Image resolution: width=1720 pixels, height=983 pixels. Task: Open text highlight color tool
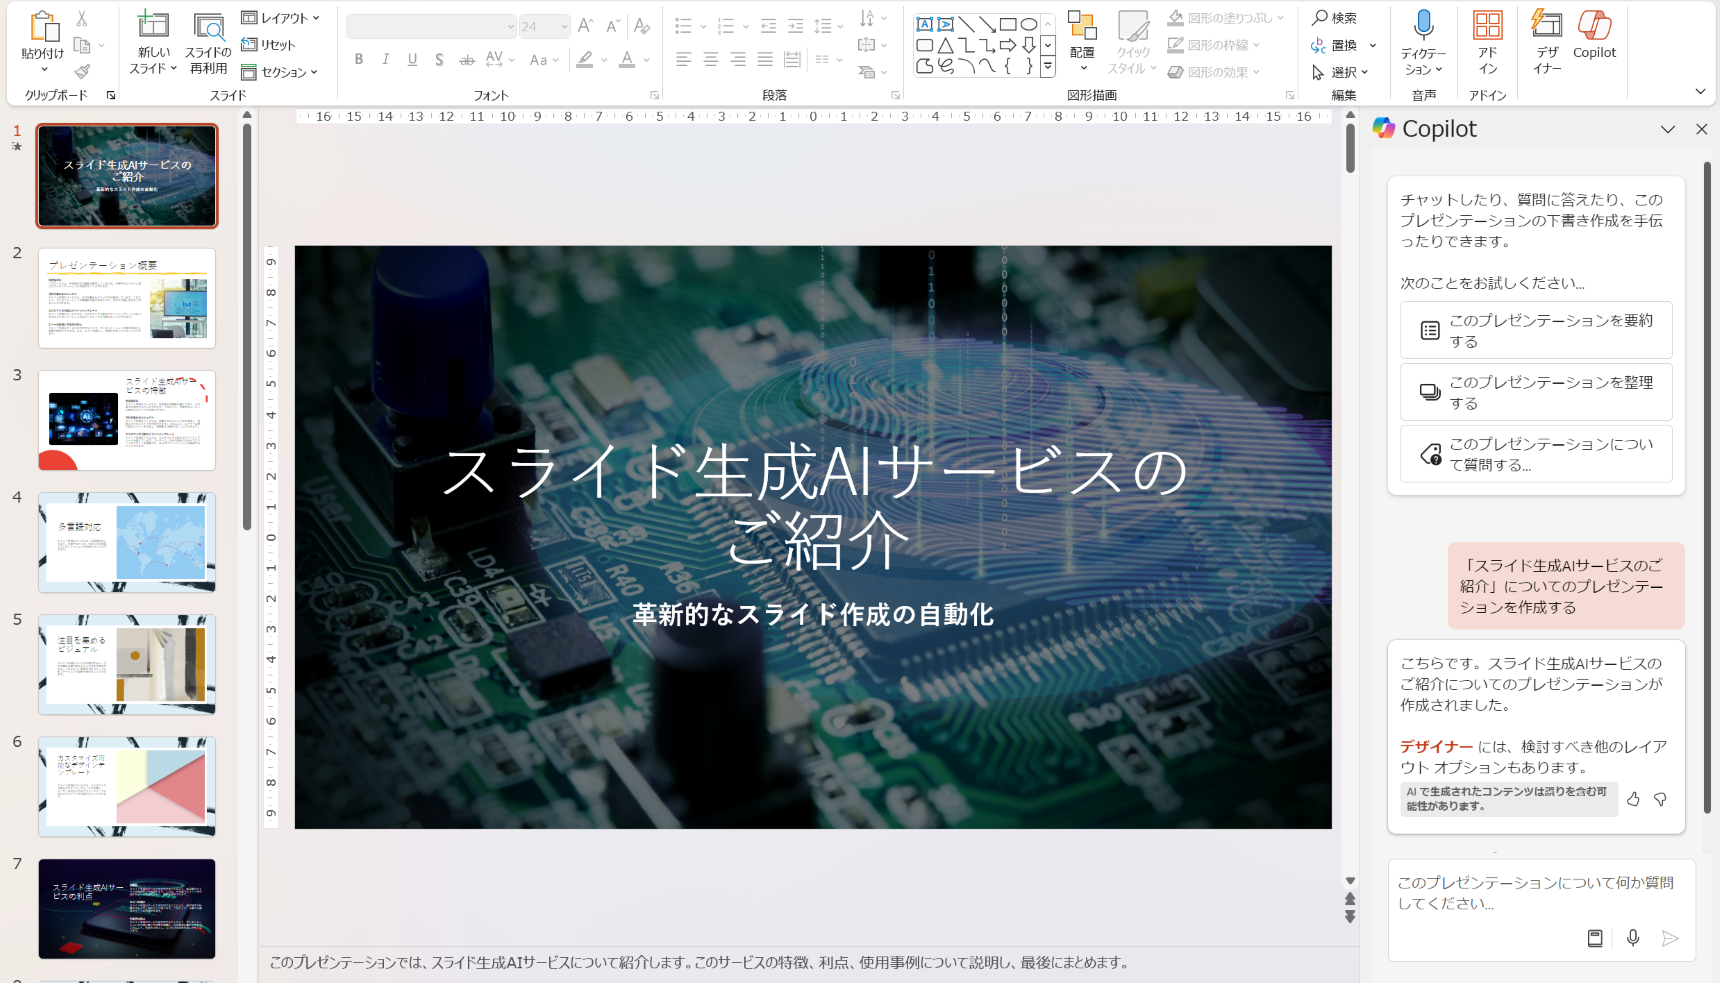coord(585,60)
